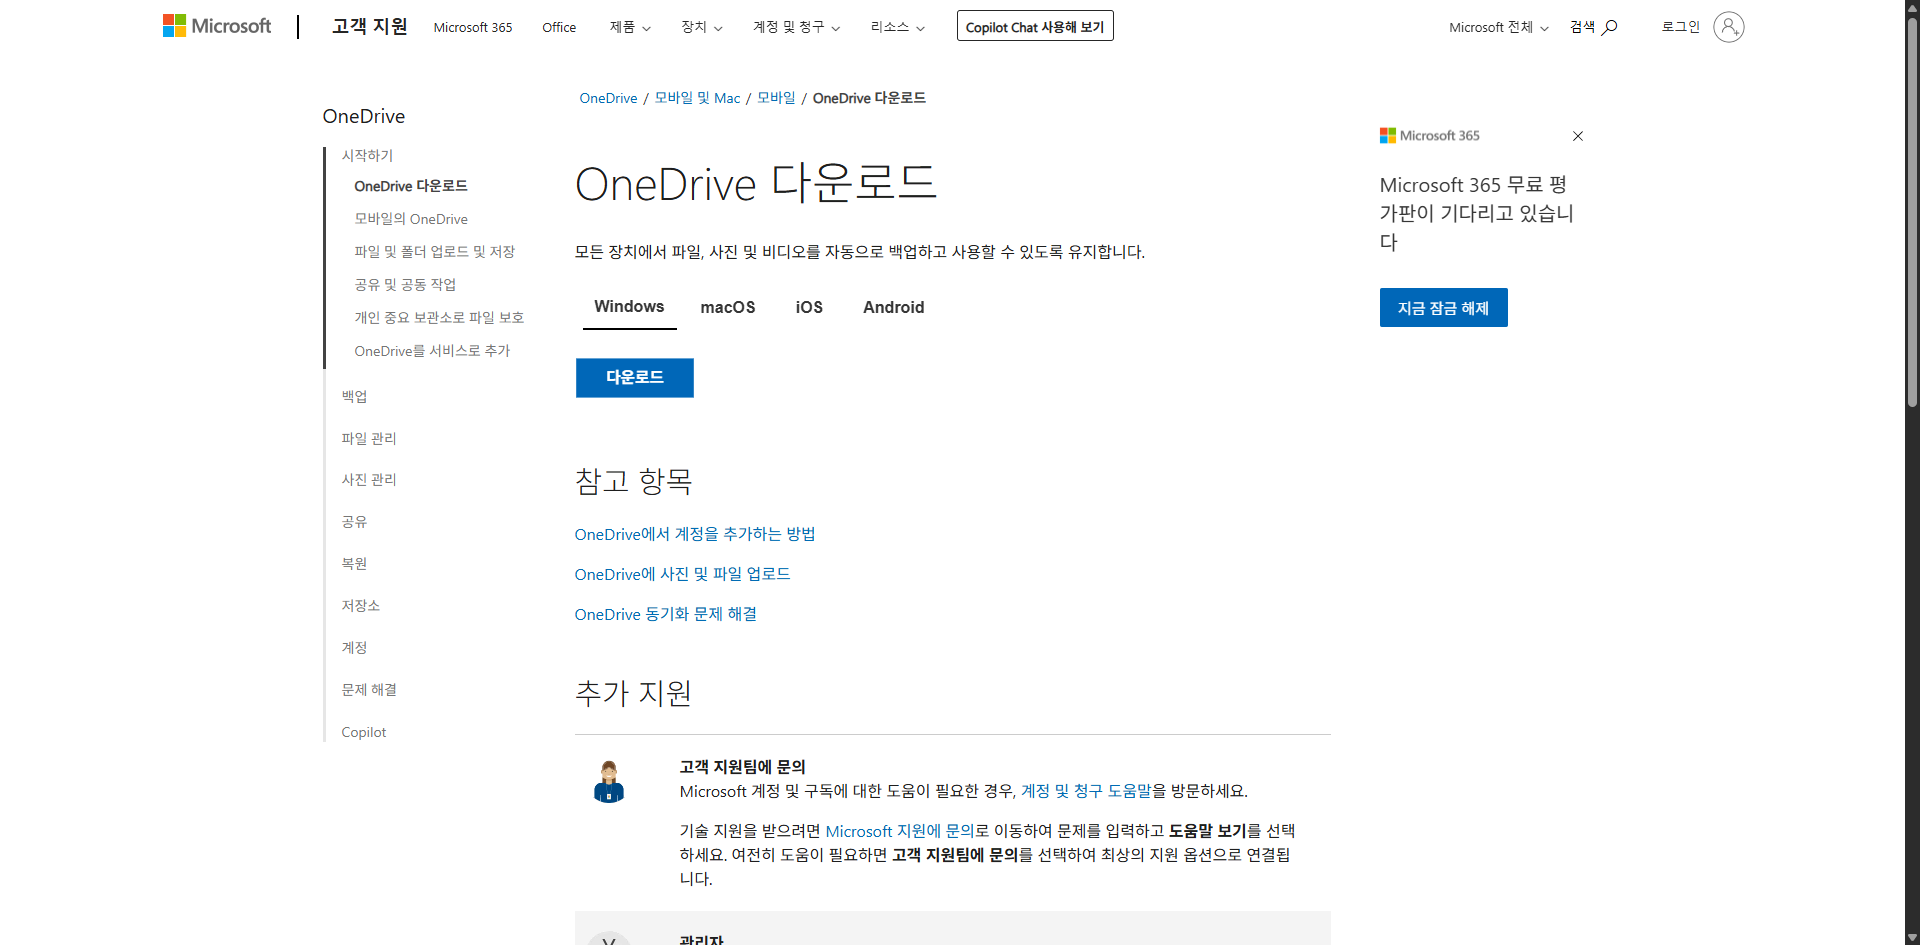Click the support agent avatar image
The width and height of the screenshot is (1920, 945).
[x=609, y=781]
